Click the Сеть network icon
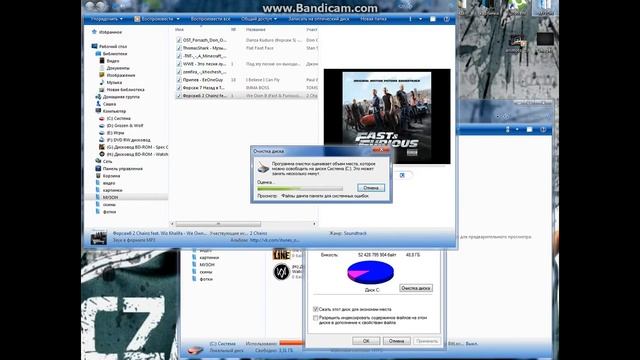The width and height of the screenshot is (640, 360). click(98, 161)
